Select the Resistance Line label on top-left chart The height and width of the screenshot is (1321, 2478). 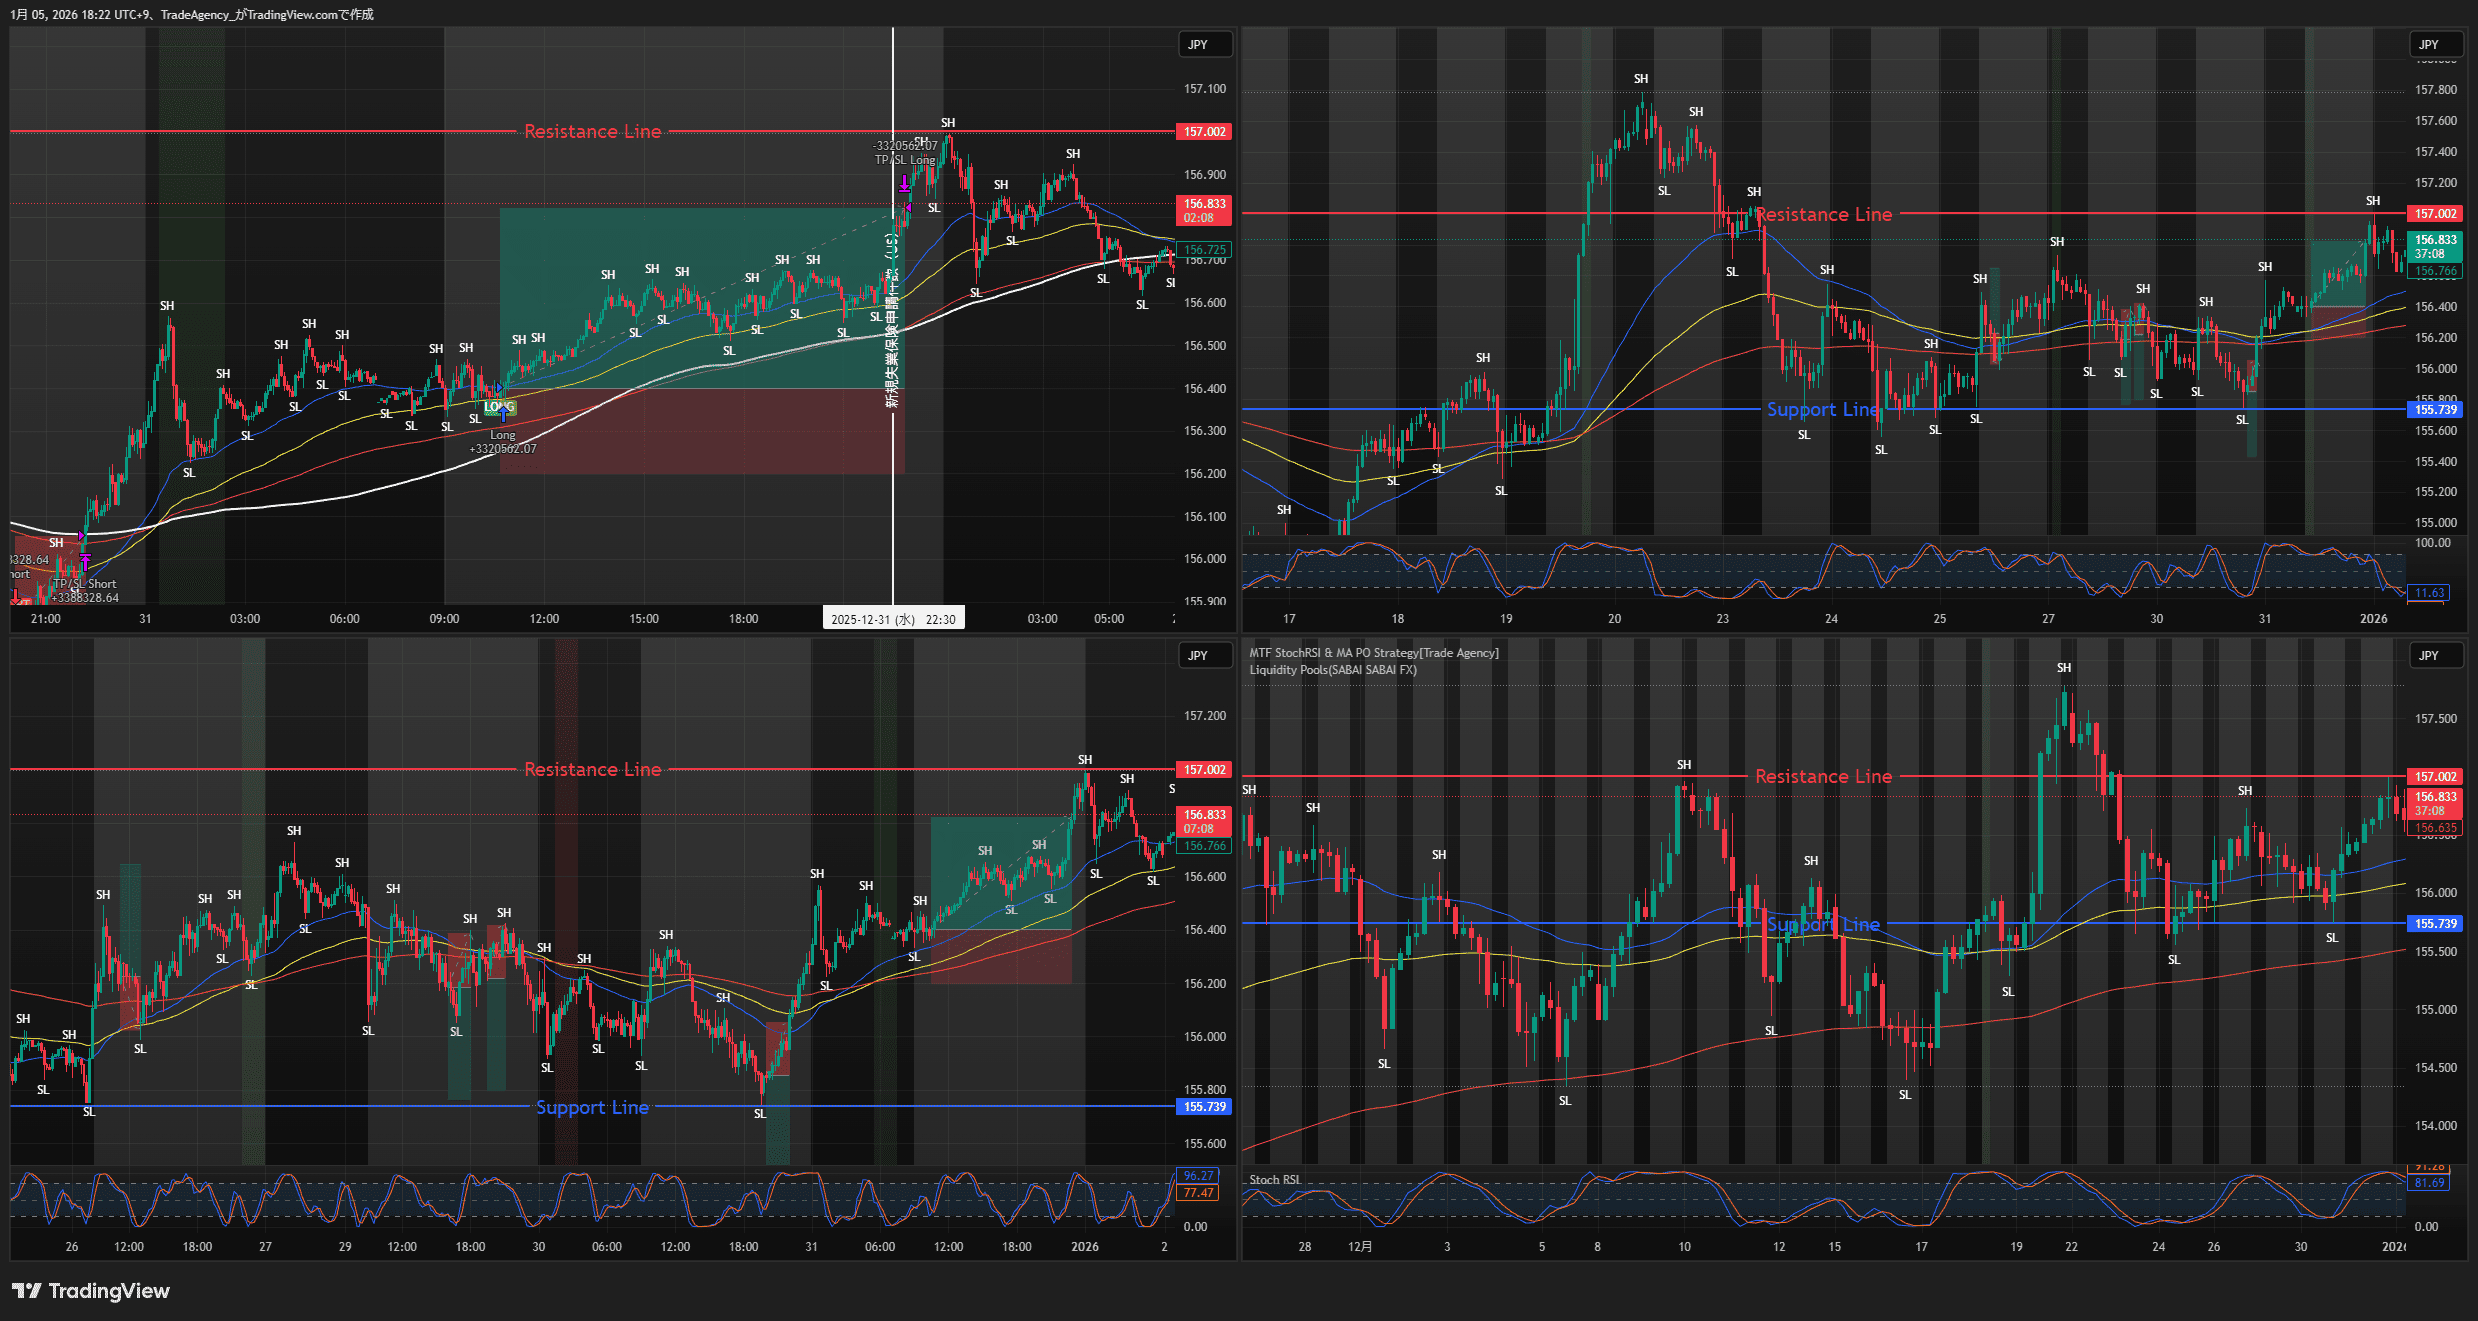coord(592,132)
